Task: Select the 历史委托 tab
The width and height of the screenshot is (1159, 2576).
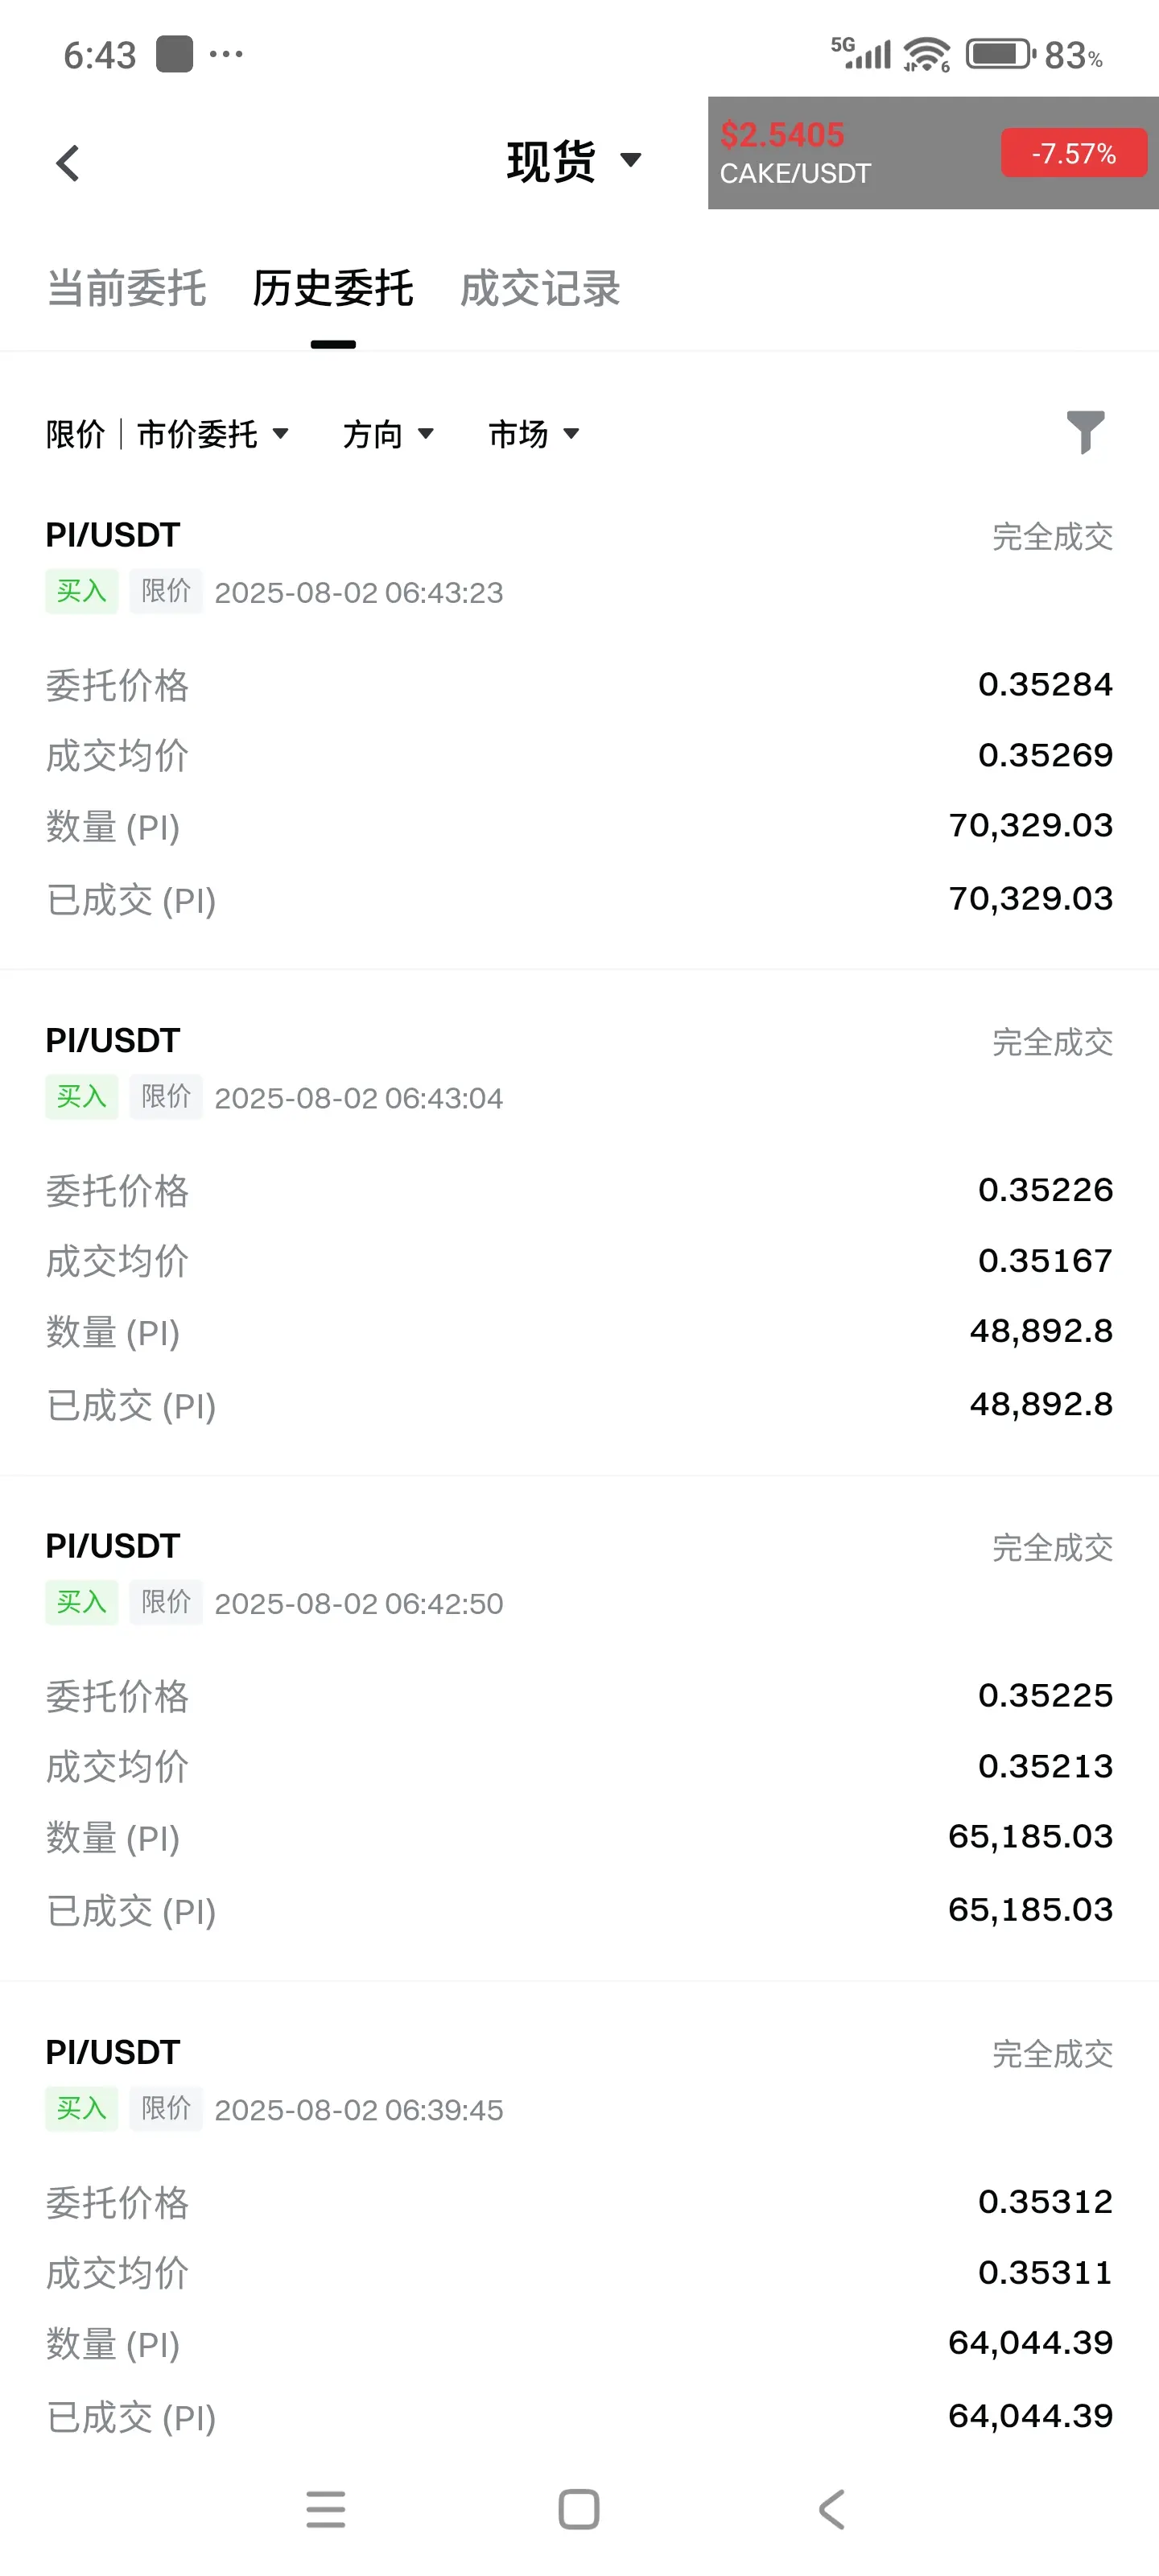Action: 333,289
